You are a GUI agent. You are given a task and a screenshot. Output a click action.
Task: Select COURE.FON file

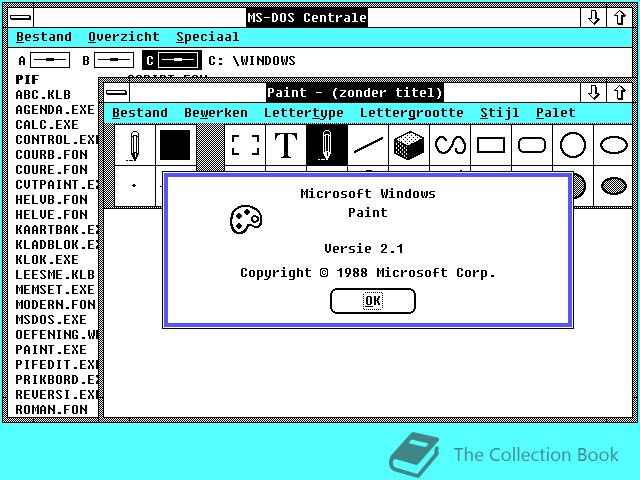(51, 170)
